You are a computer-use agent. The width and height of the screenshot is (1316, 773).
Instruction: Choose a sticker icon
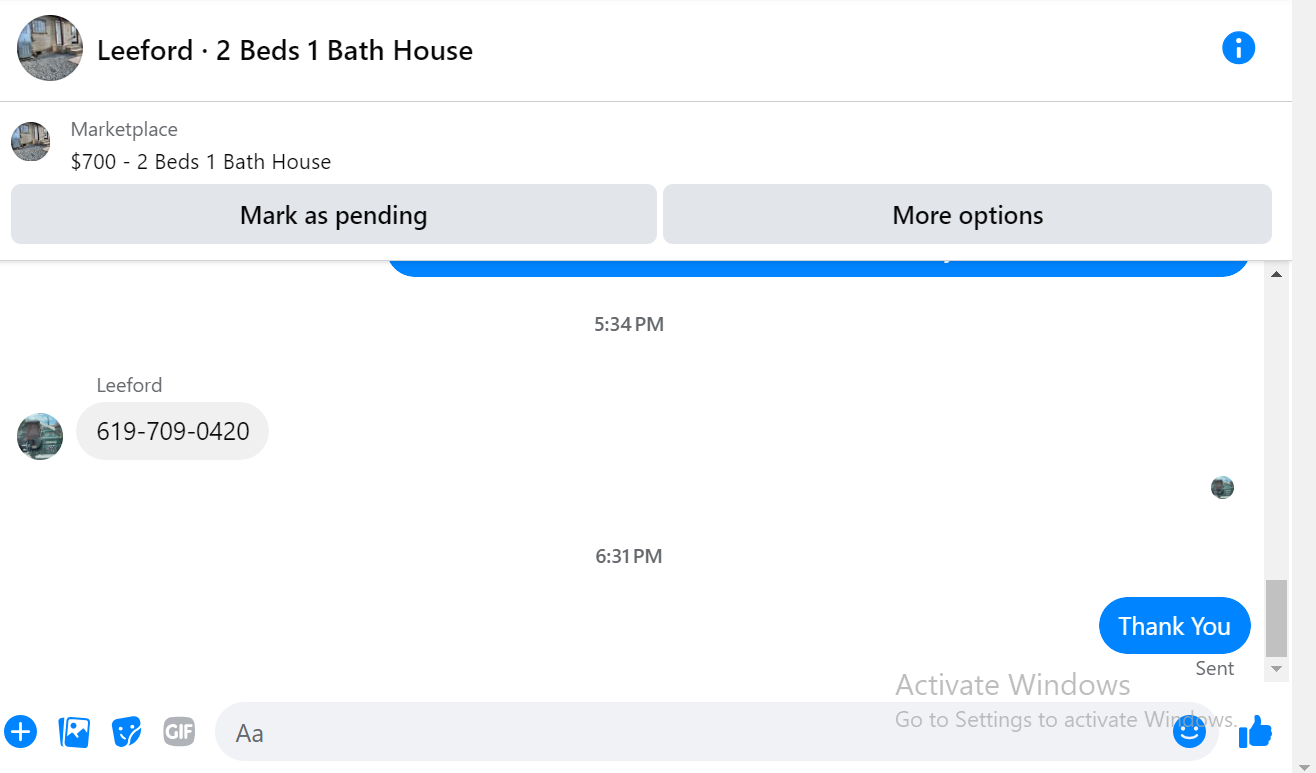126,732
